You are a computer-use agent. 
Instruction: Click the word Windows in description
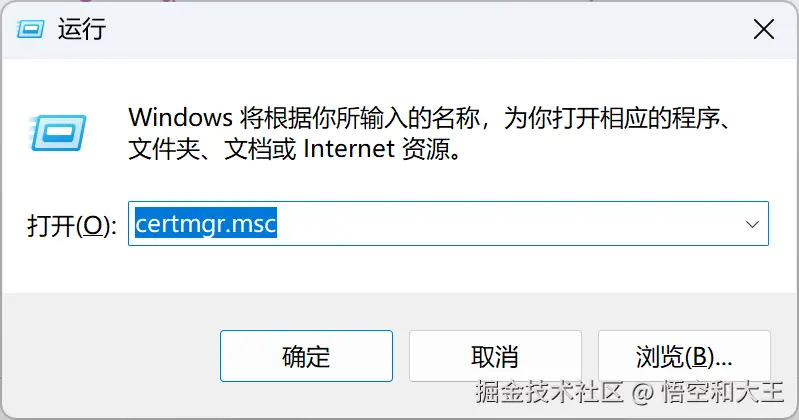[x=180, y=118]
